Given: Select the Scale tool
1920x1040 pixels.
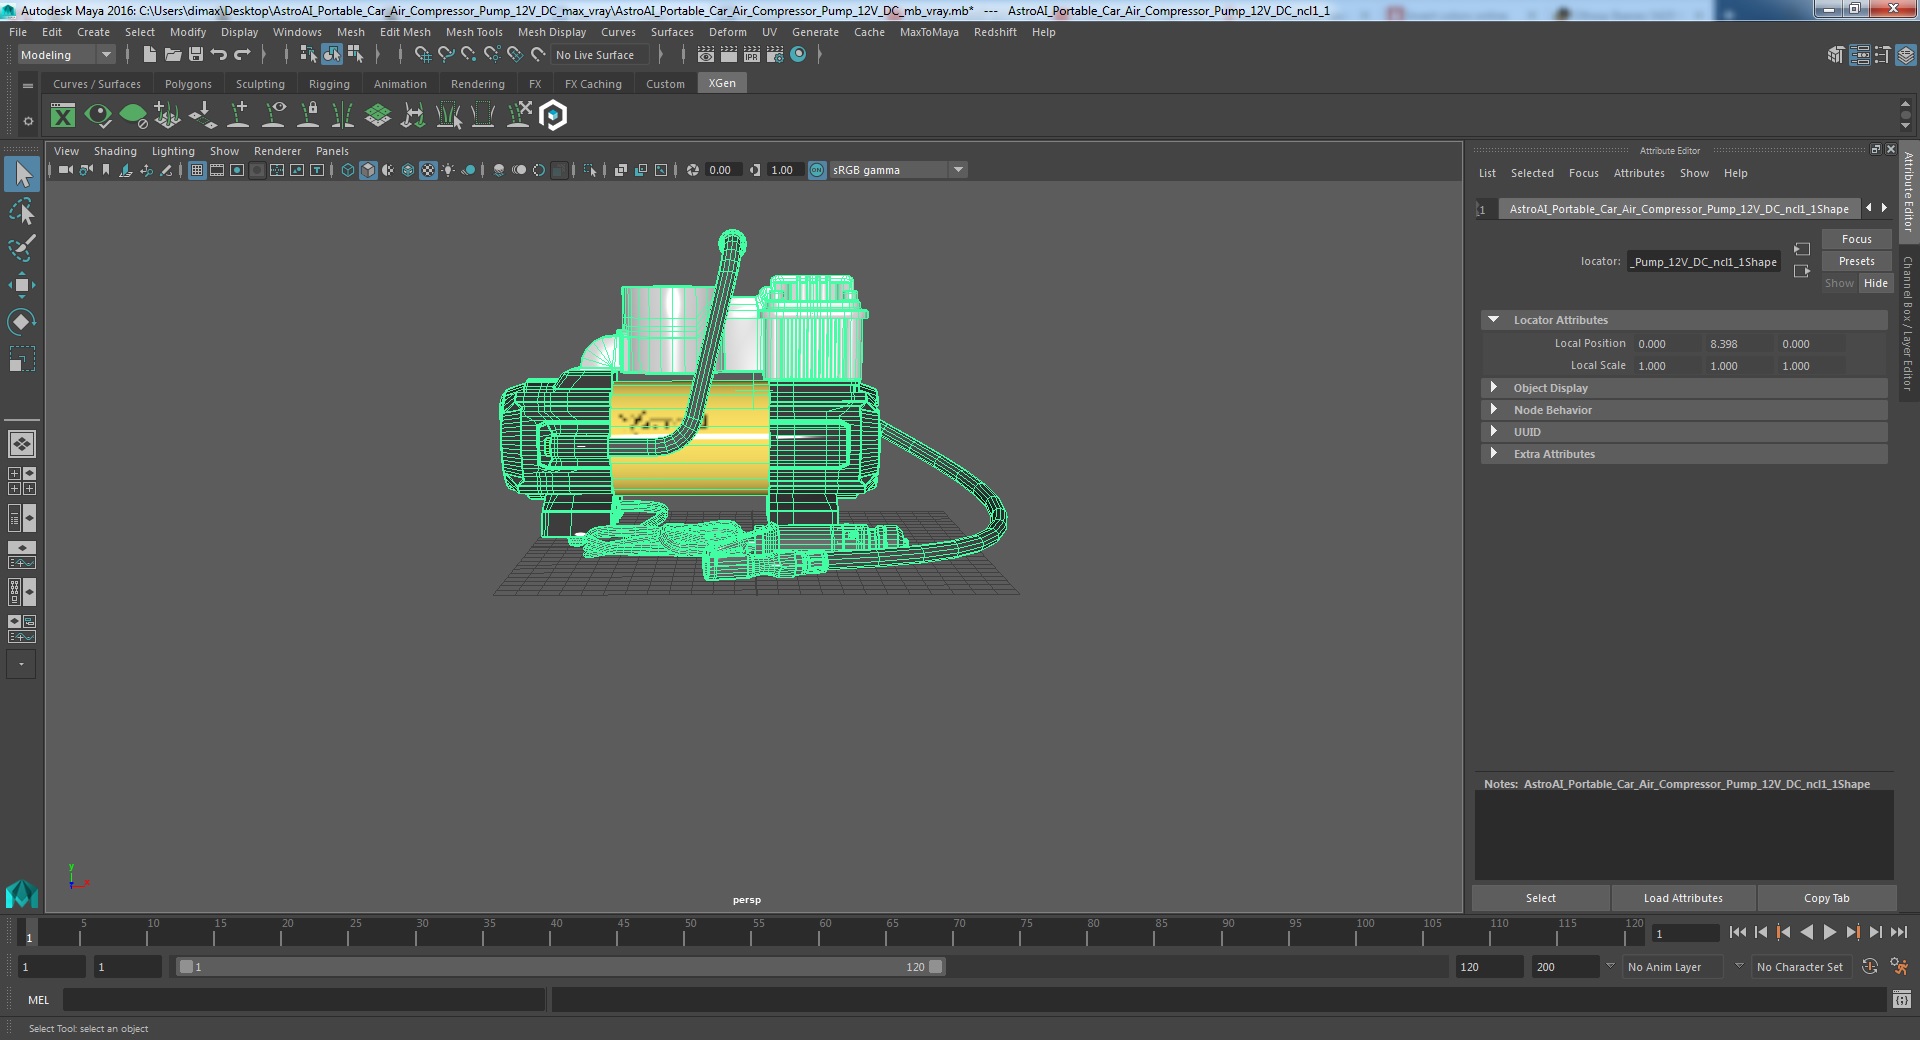Looking at the screenshot, I should click(x=21, y=358).
